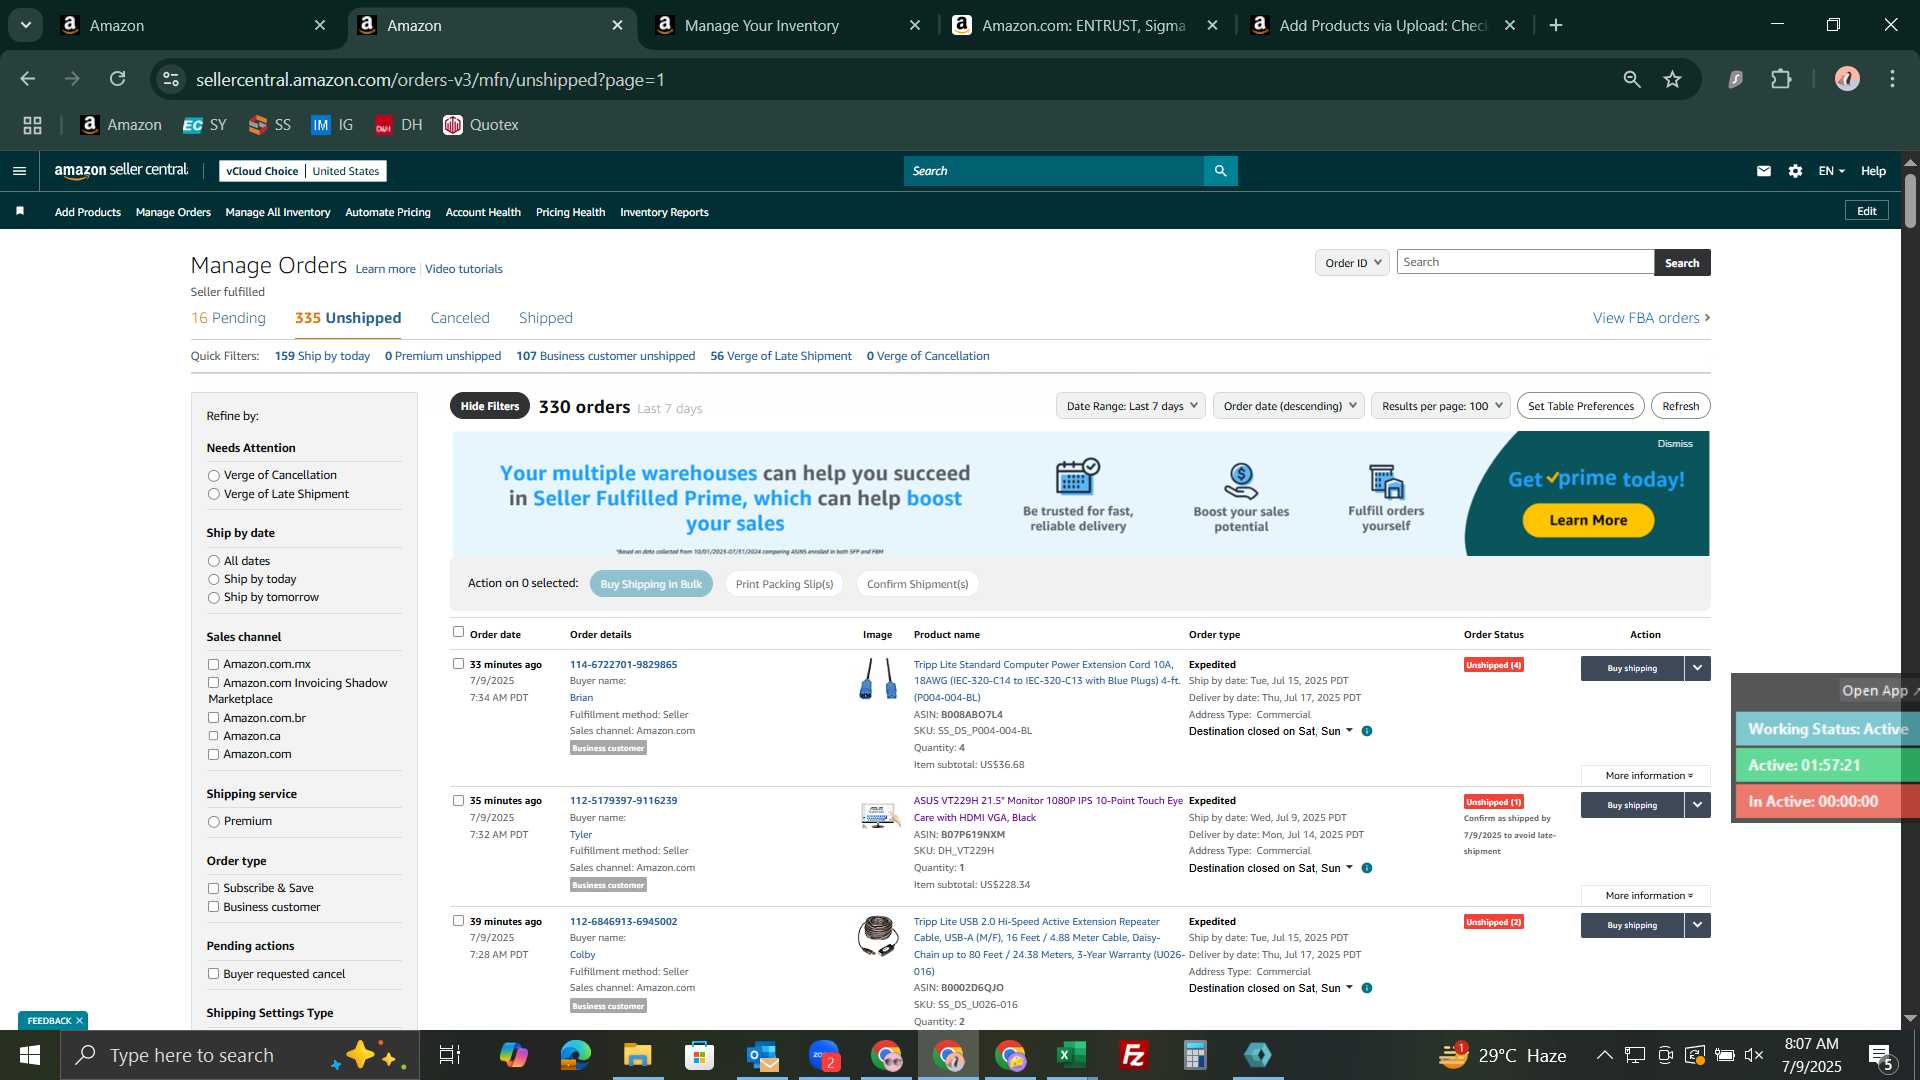
Task: Click the Order ID search input field
Action: point(1525,262)
